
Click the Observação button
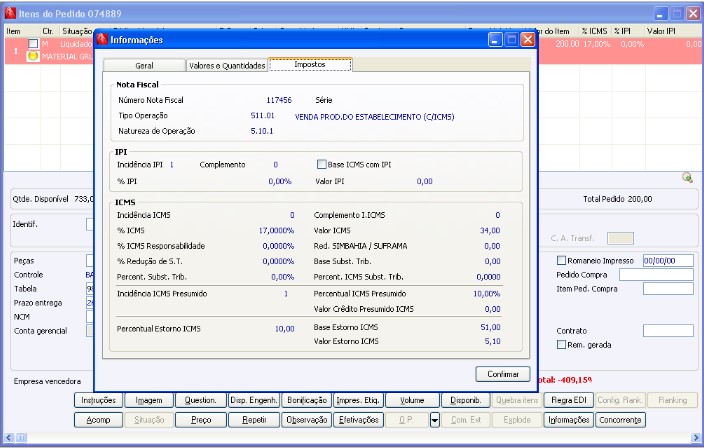pyautogui.click(x=307, y=420)
